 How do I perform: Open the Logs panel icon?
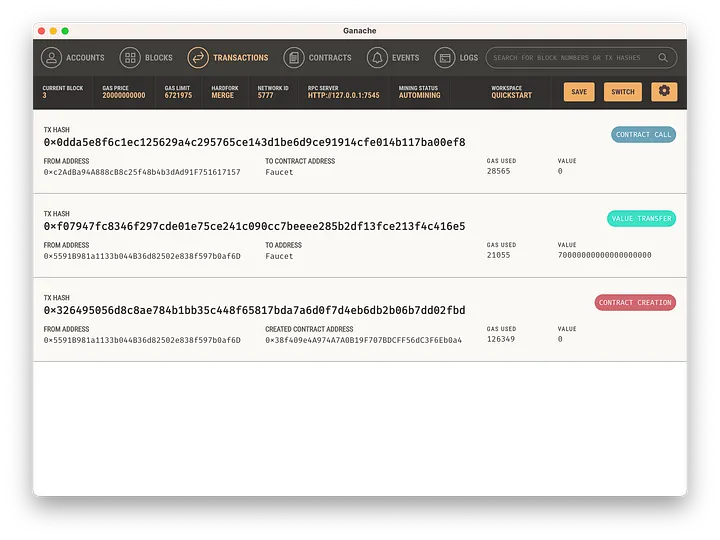[x=444, y=58]
